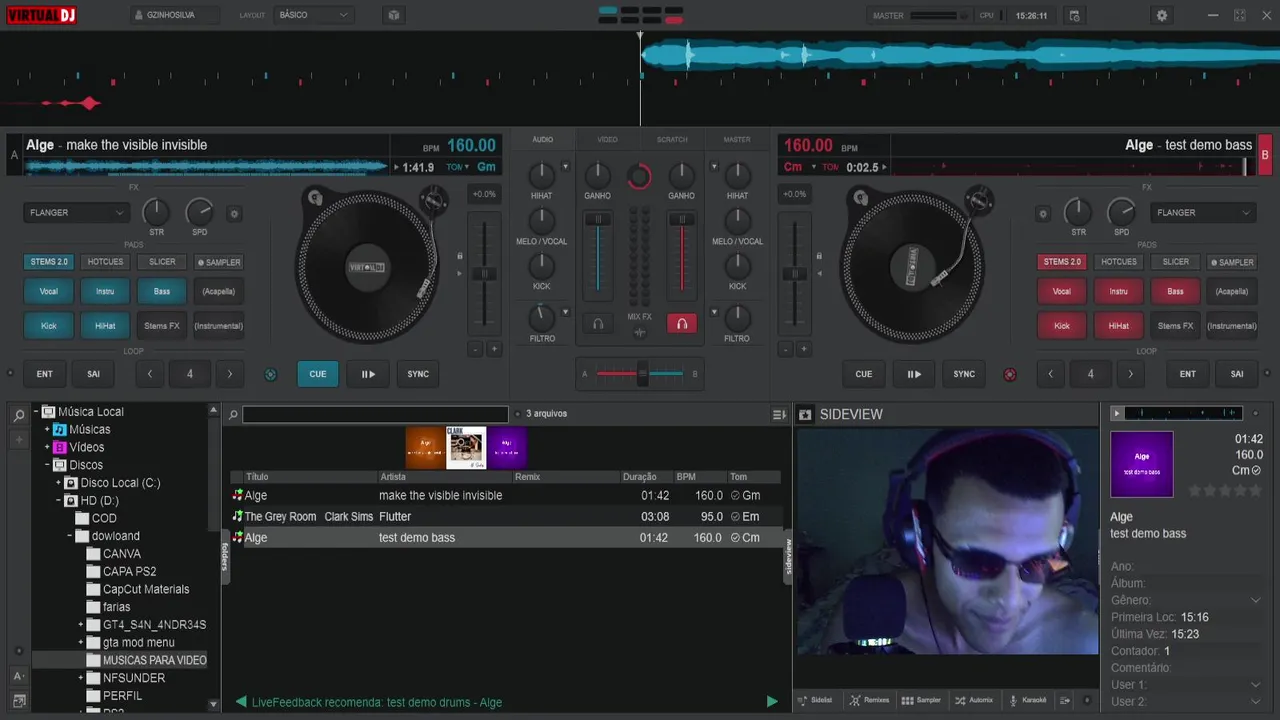Click the (Acapella) pad on deck B
The height and width of the screenshot is (720, 1280).
tap(1232, 291)
